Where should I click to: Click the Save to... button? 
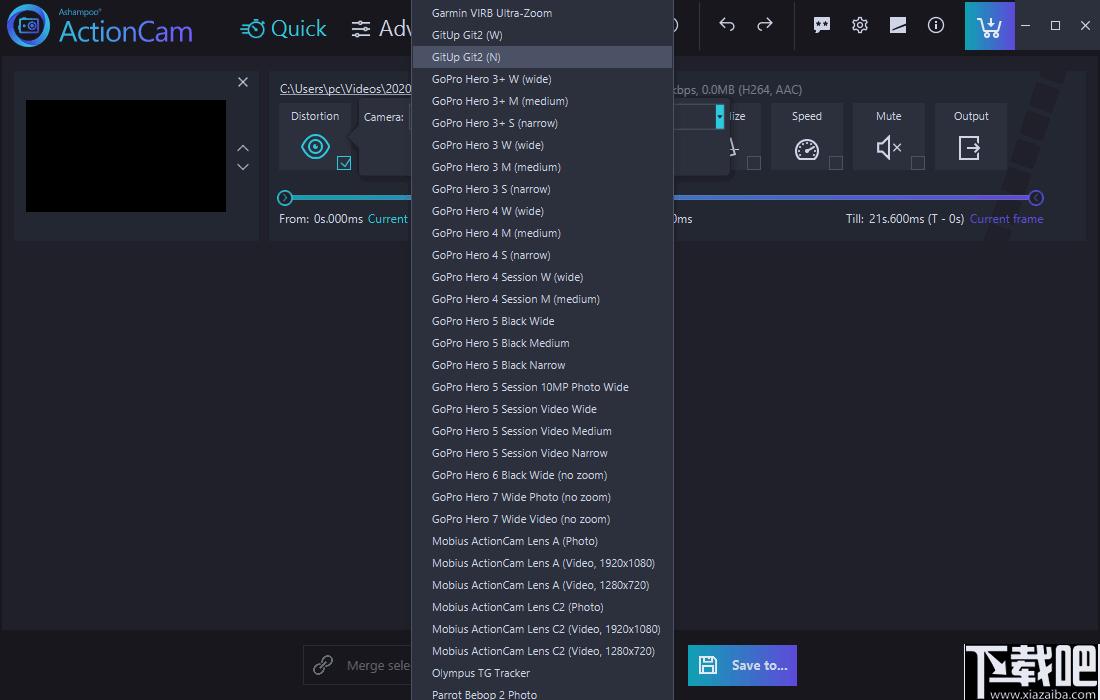click(x=742, y=665)
